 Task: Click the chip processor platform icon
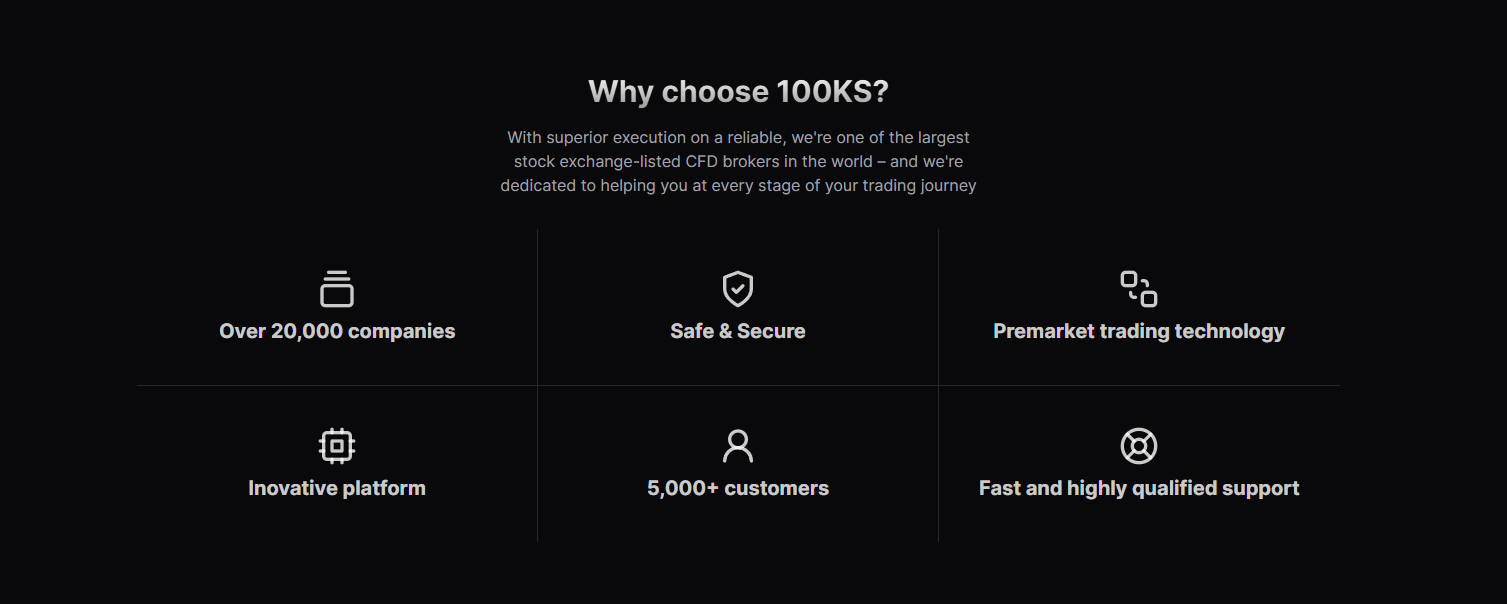click(337, 446)
